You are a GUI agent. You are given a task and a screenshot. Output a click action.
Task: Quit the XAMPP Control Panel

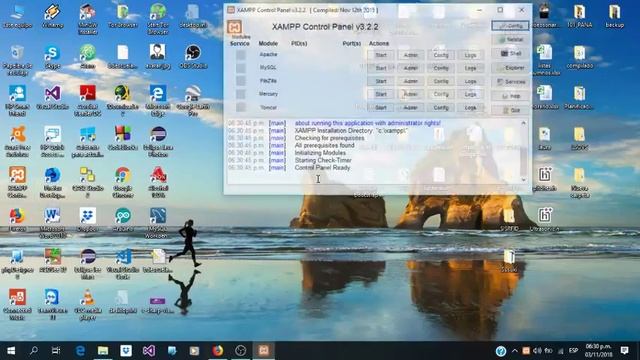(x=510, y=110)
